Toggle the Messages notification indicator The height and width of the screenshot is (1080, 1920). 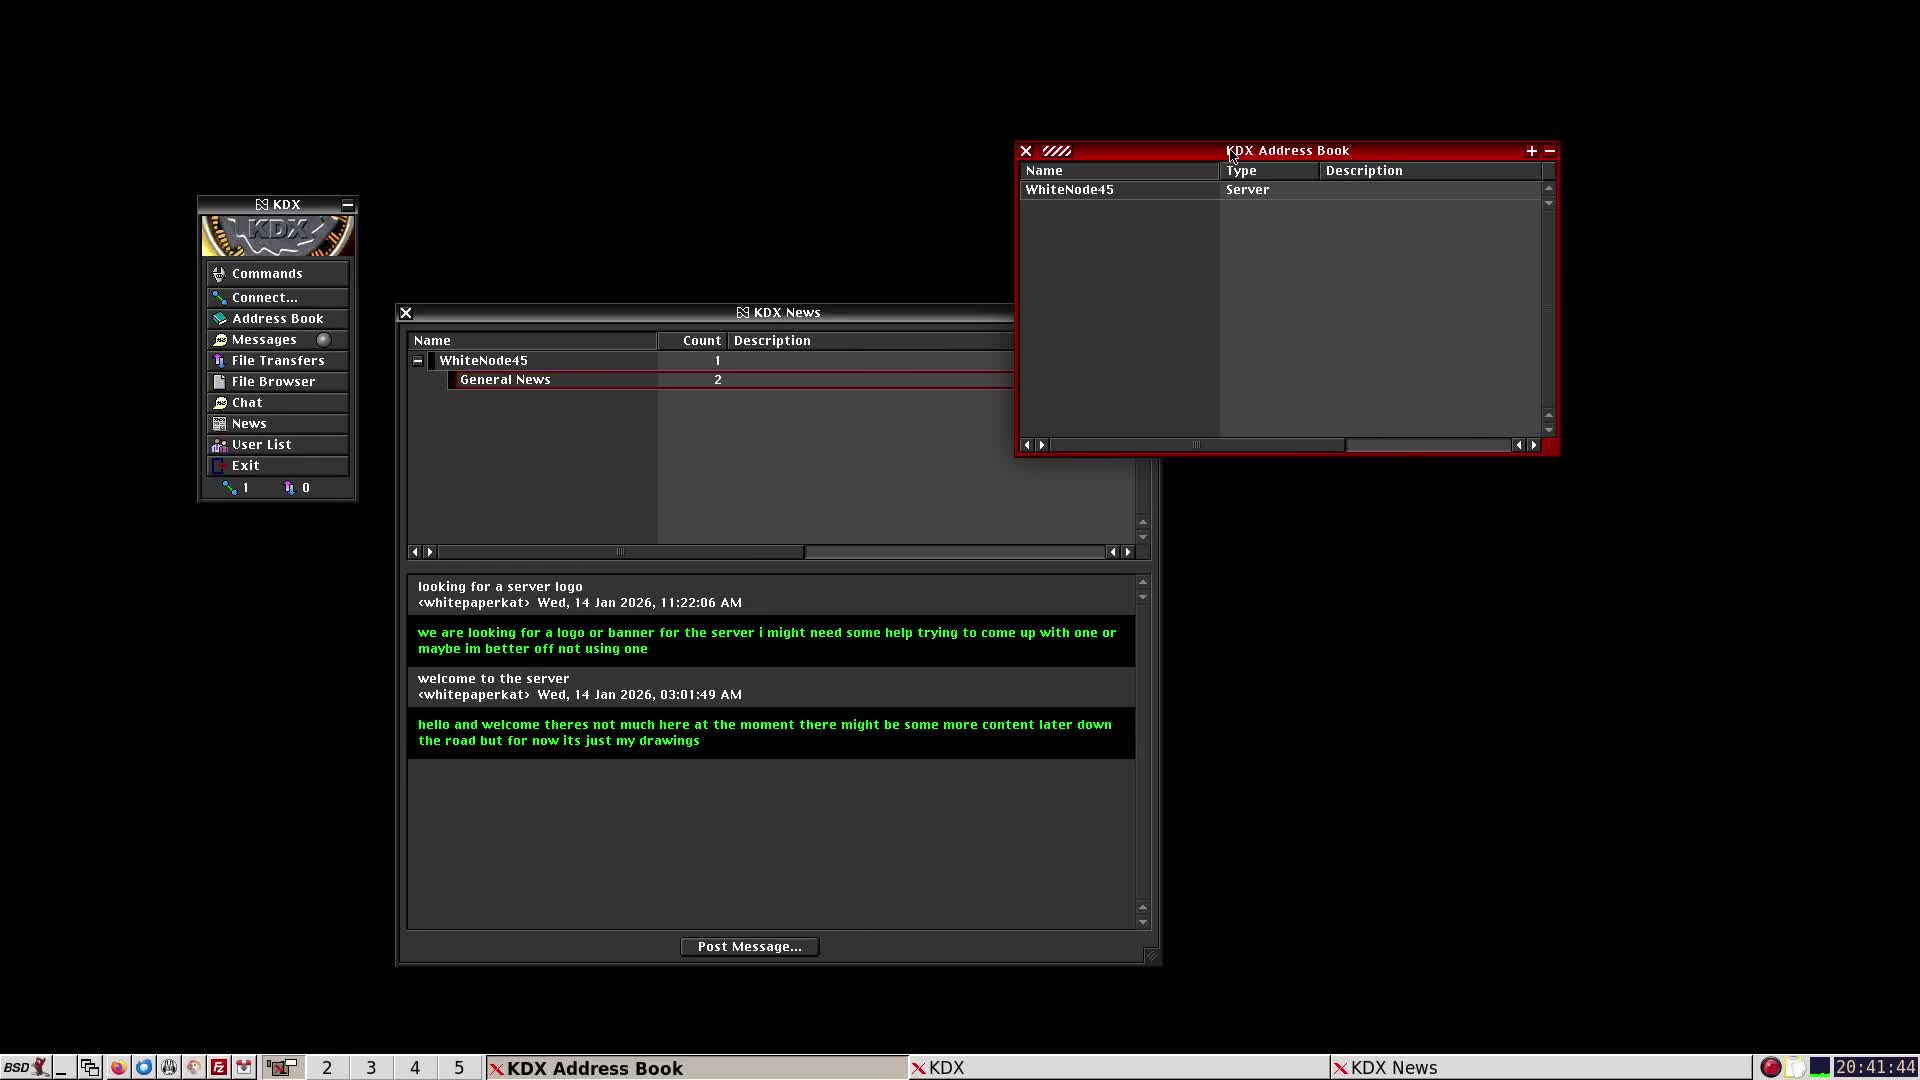click(323, 339)
